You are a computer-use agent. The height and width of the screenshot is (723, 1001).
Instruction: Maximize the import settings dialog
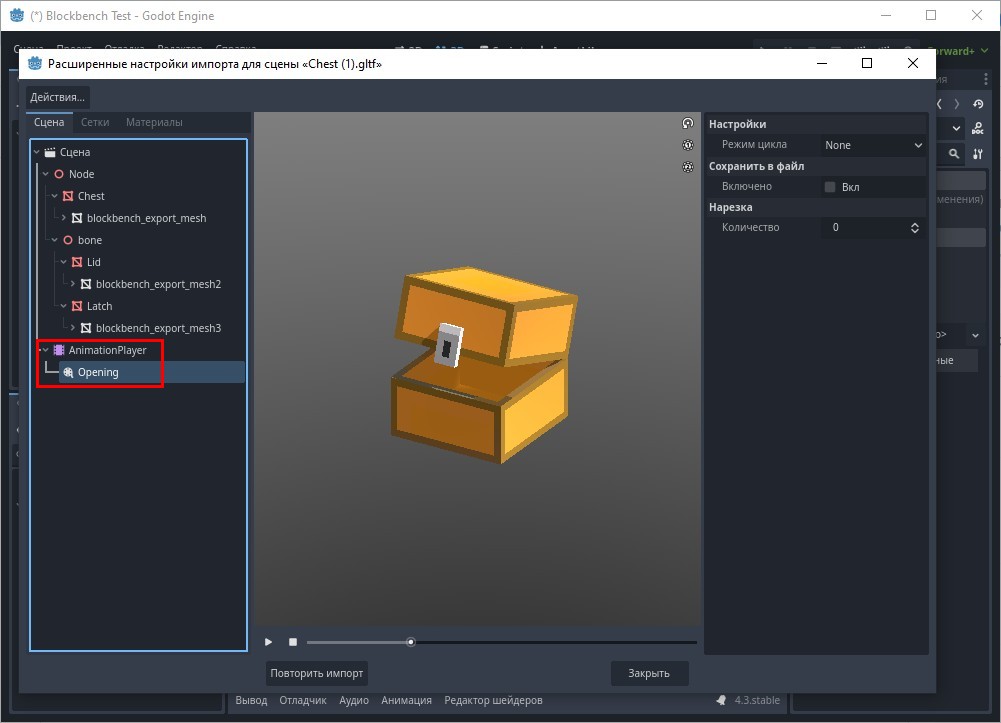pos(867,63)
